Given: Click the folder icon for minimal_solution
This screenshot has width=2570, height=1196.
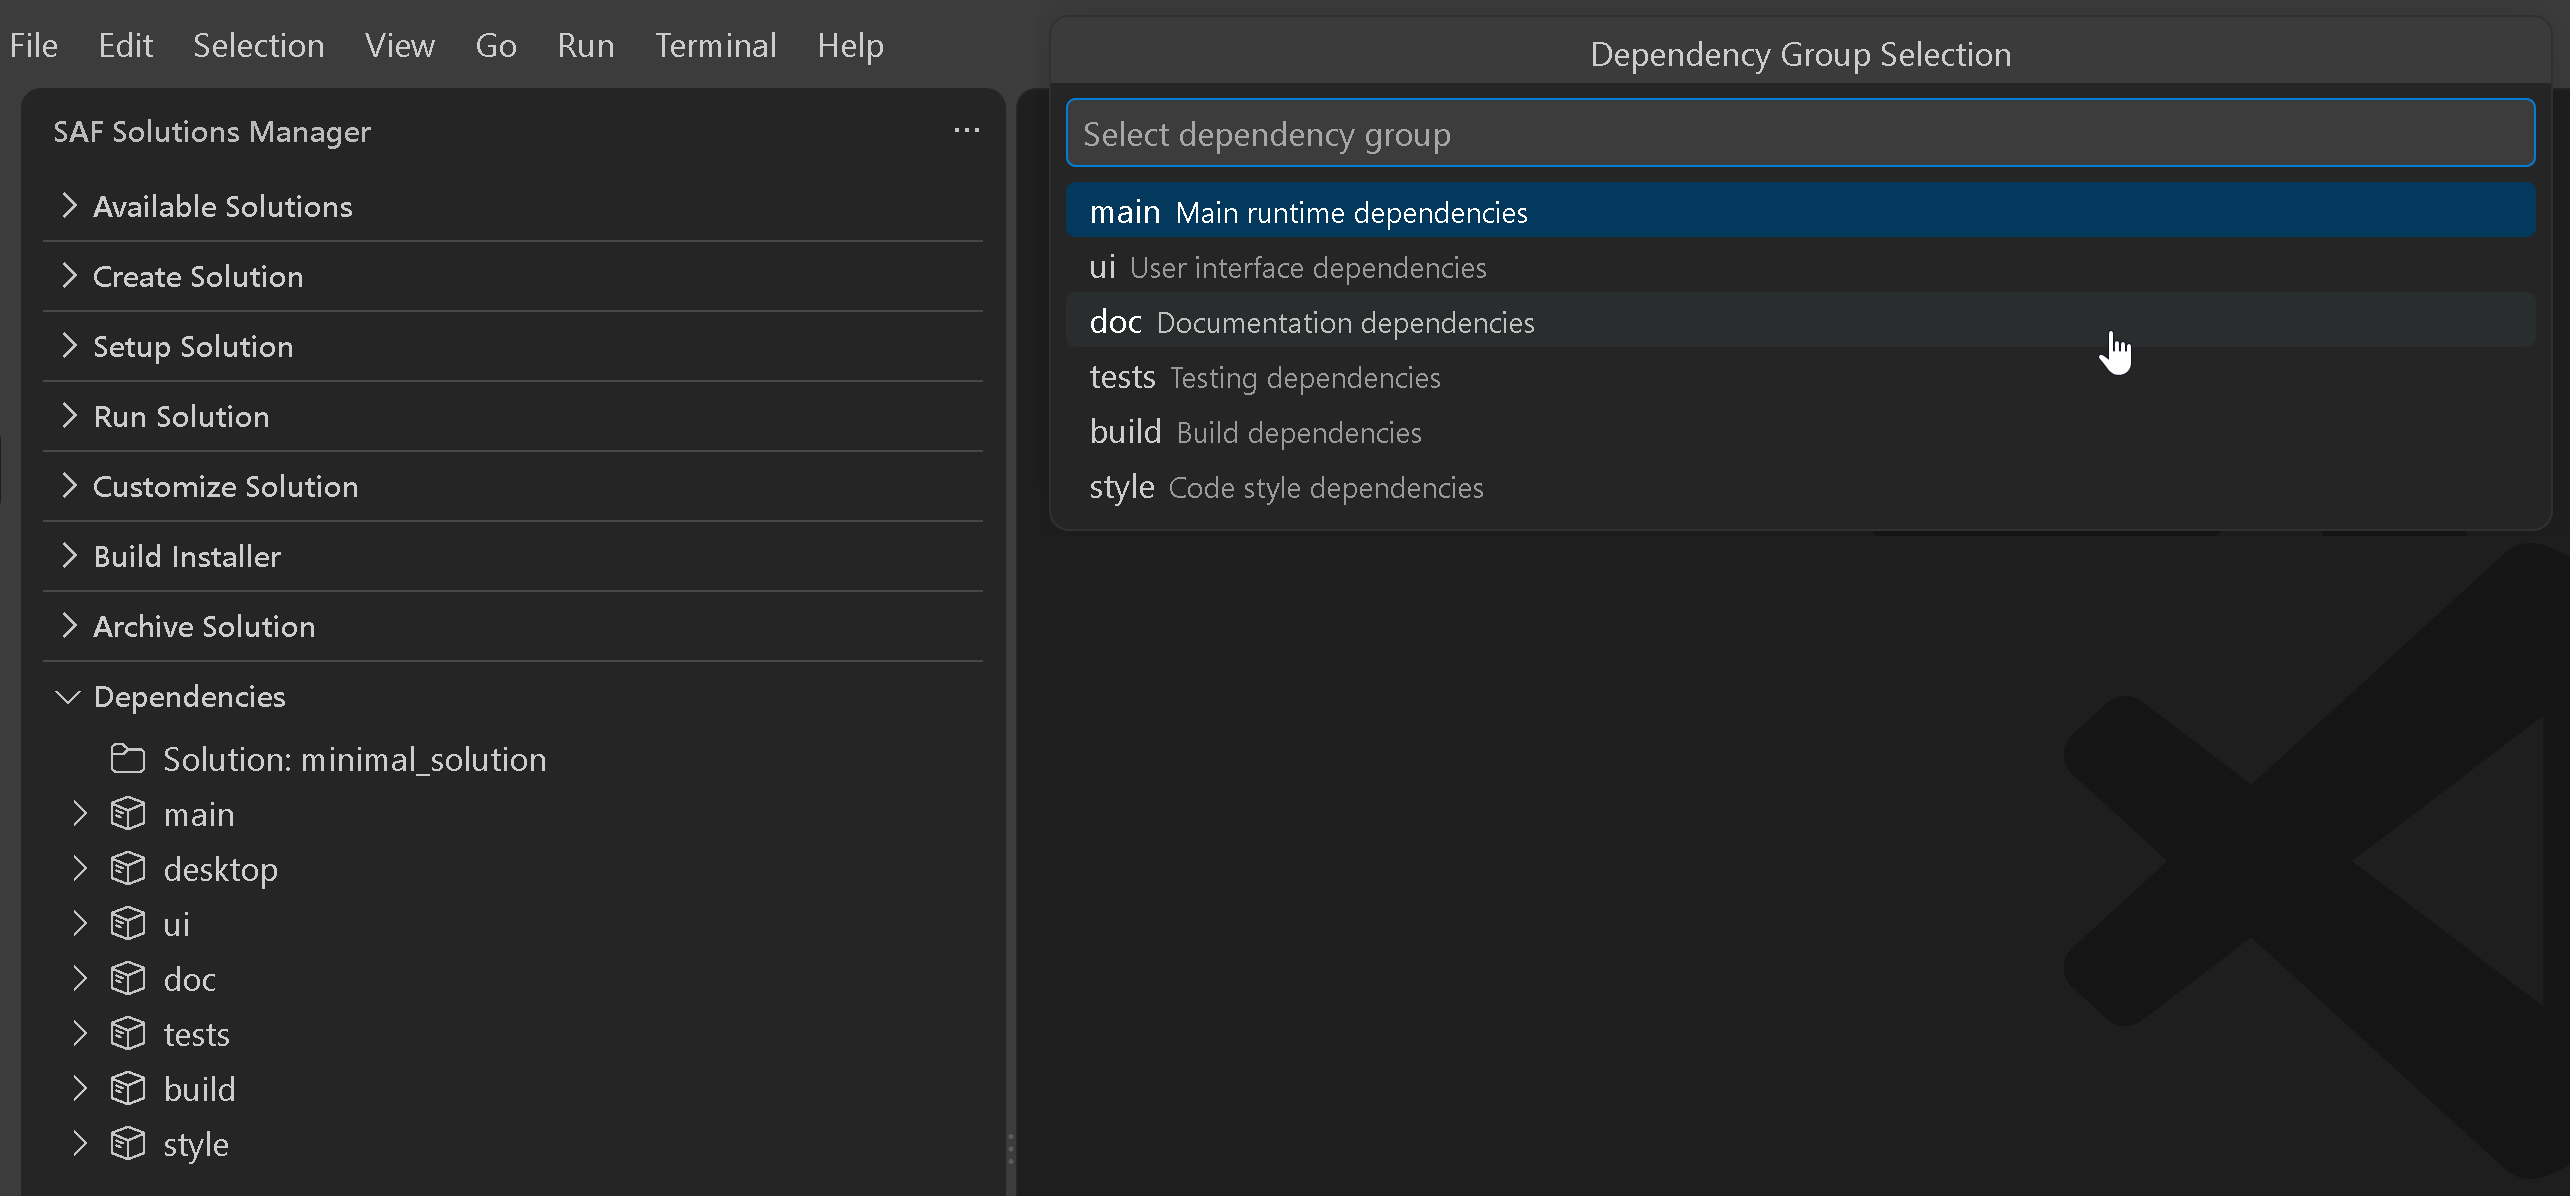Looking at the screenshot, I should click(x=128, y=759).
